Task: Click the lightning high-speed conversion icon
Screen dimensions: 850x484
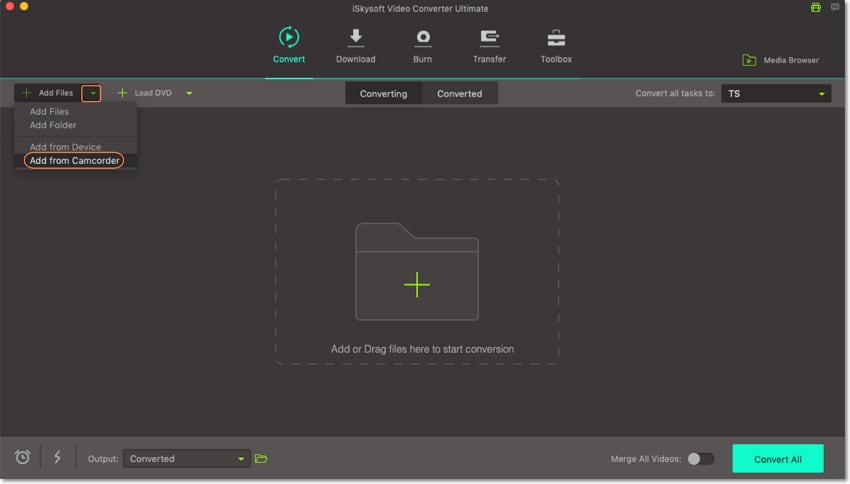Action: tap(57, 457)
